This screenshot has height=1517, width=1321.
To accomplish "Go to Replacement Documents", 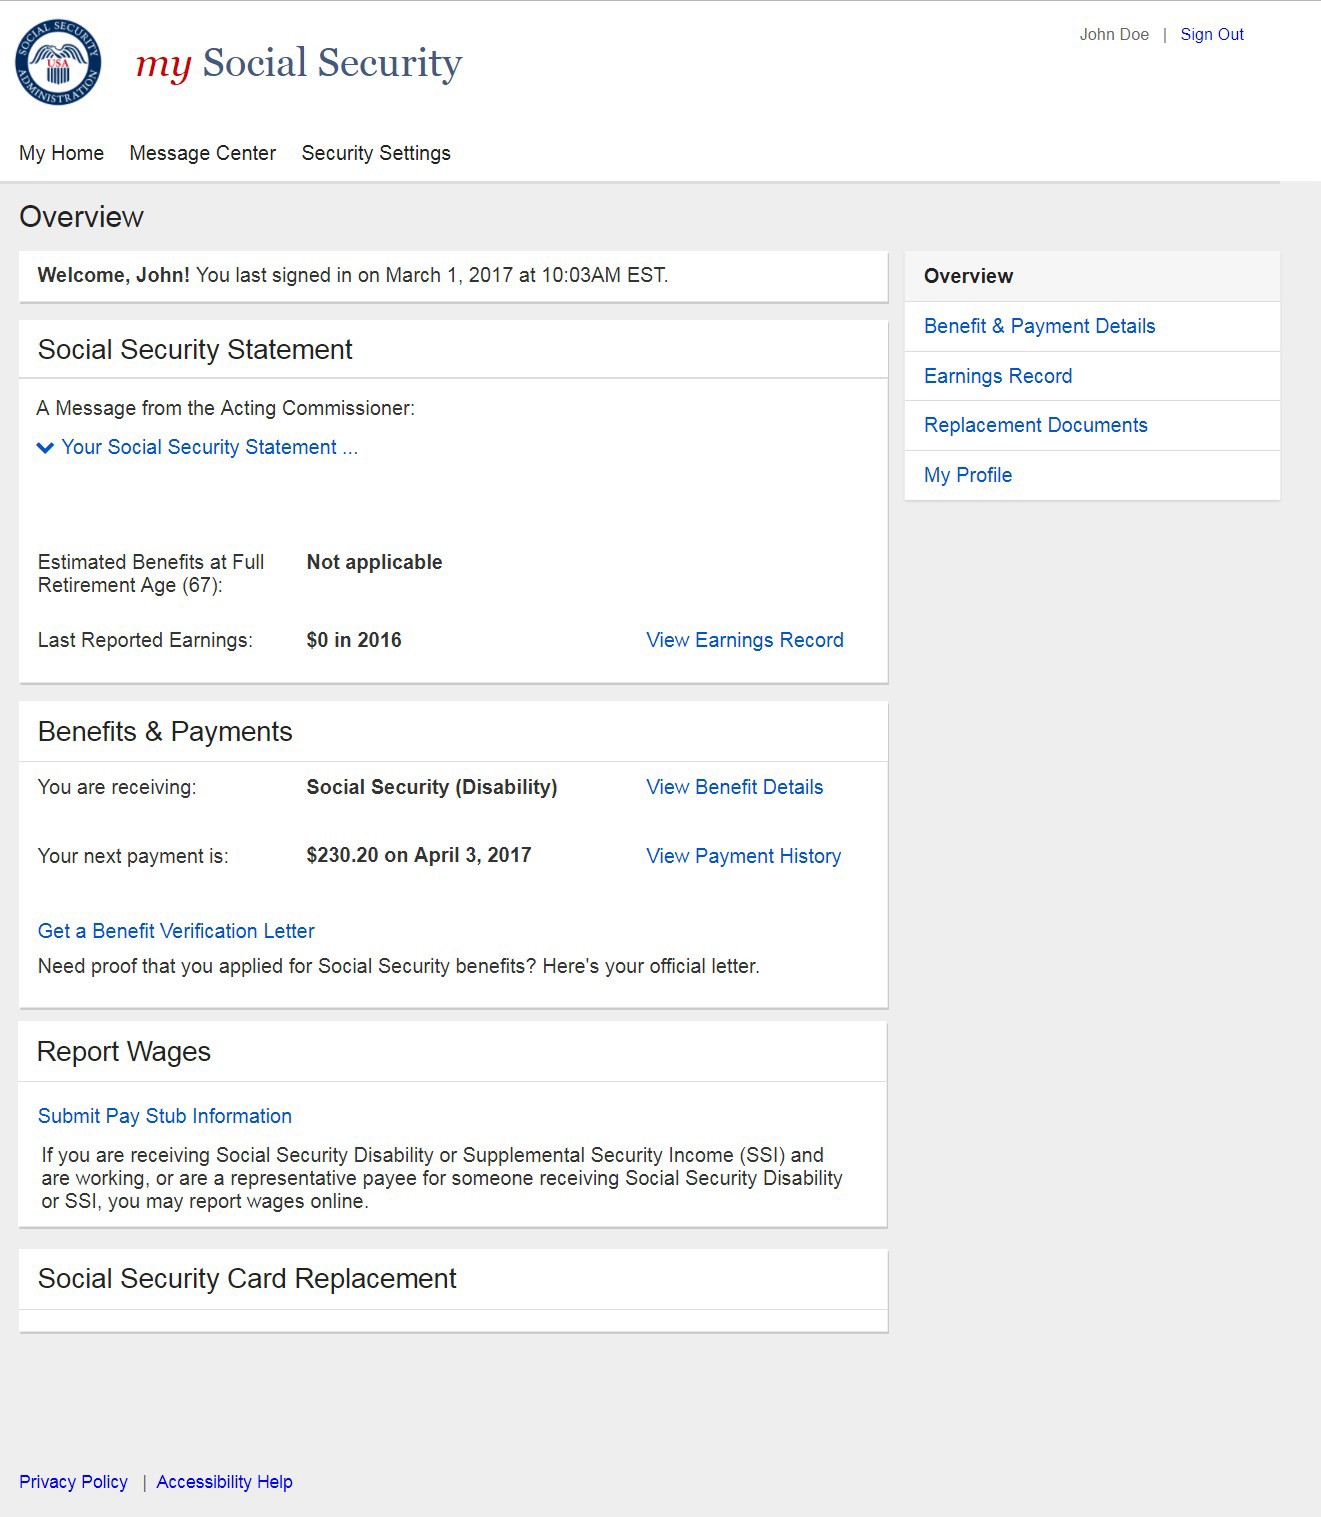I will 1035,425.
